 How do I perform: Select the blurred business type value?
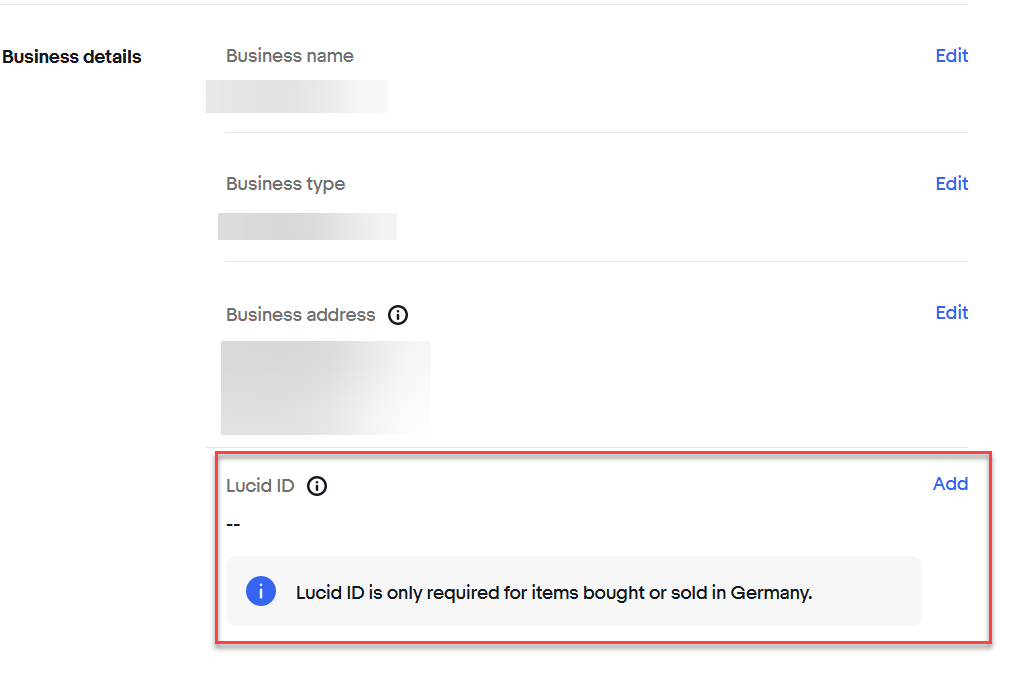[x=307, y=227]
